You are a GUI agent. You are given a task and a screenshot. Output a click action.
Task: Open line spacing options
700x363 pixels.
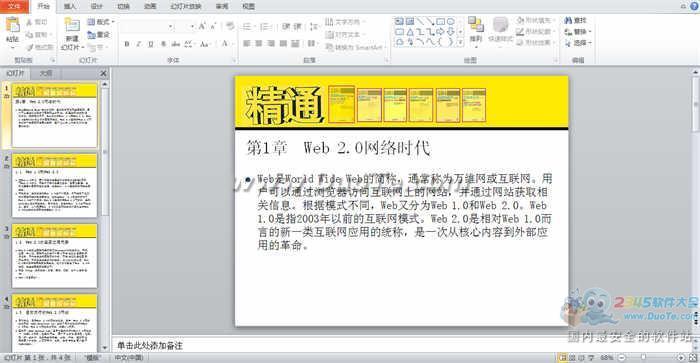(314, 26)
